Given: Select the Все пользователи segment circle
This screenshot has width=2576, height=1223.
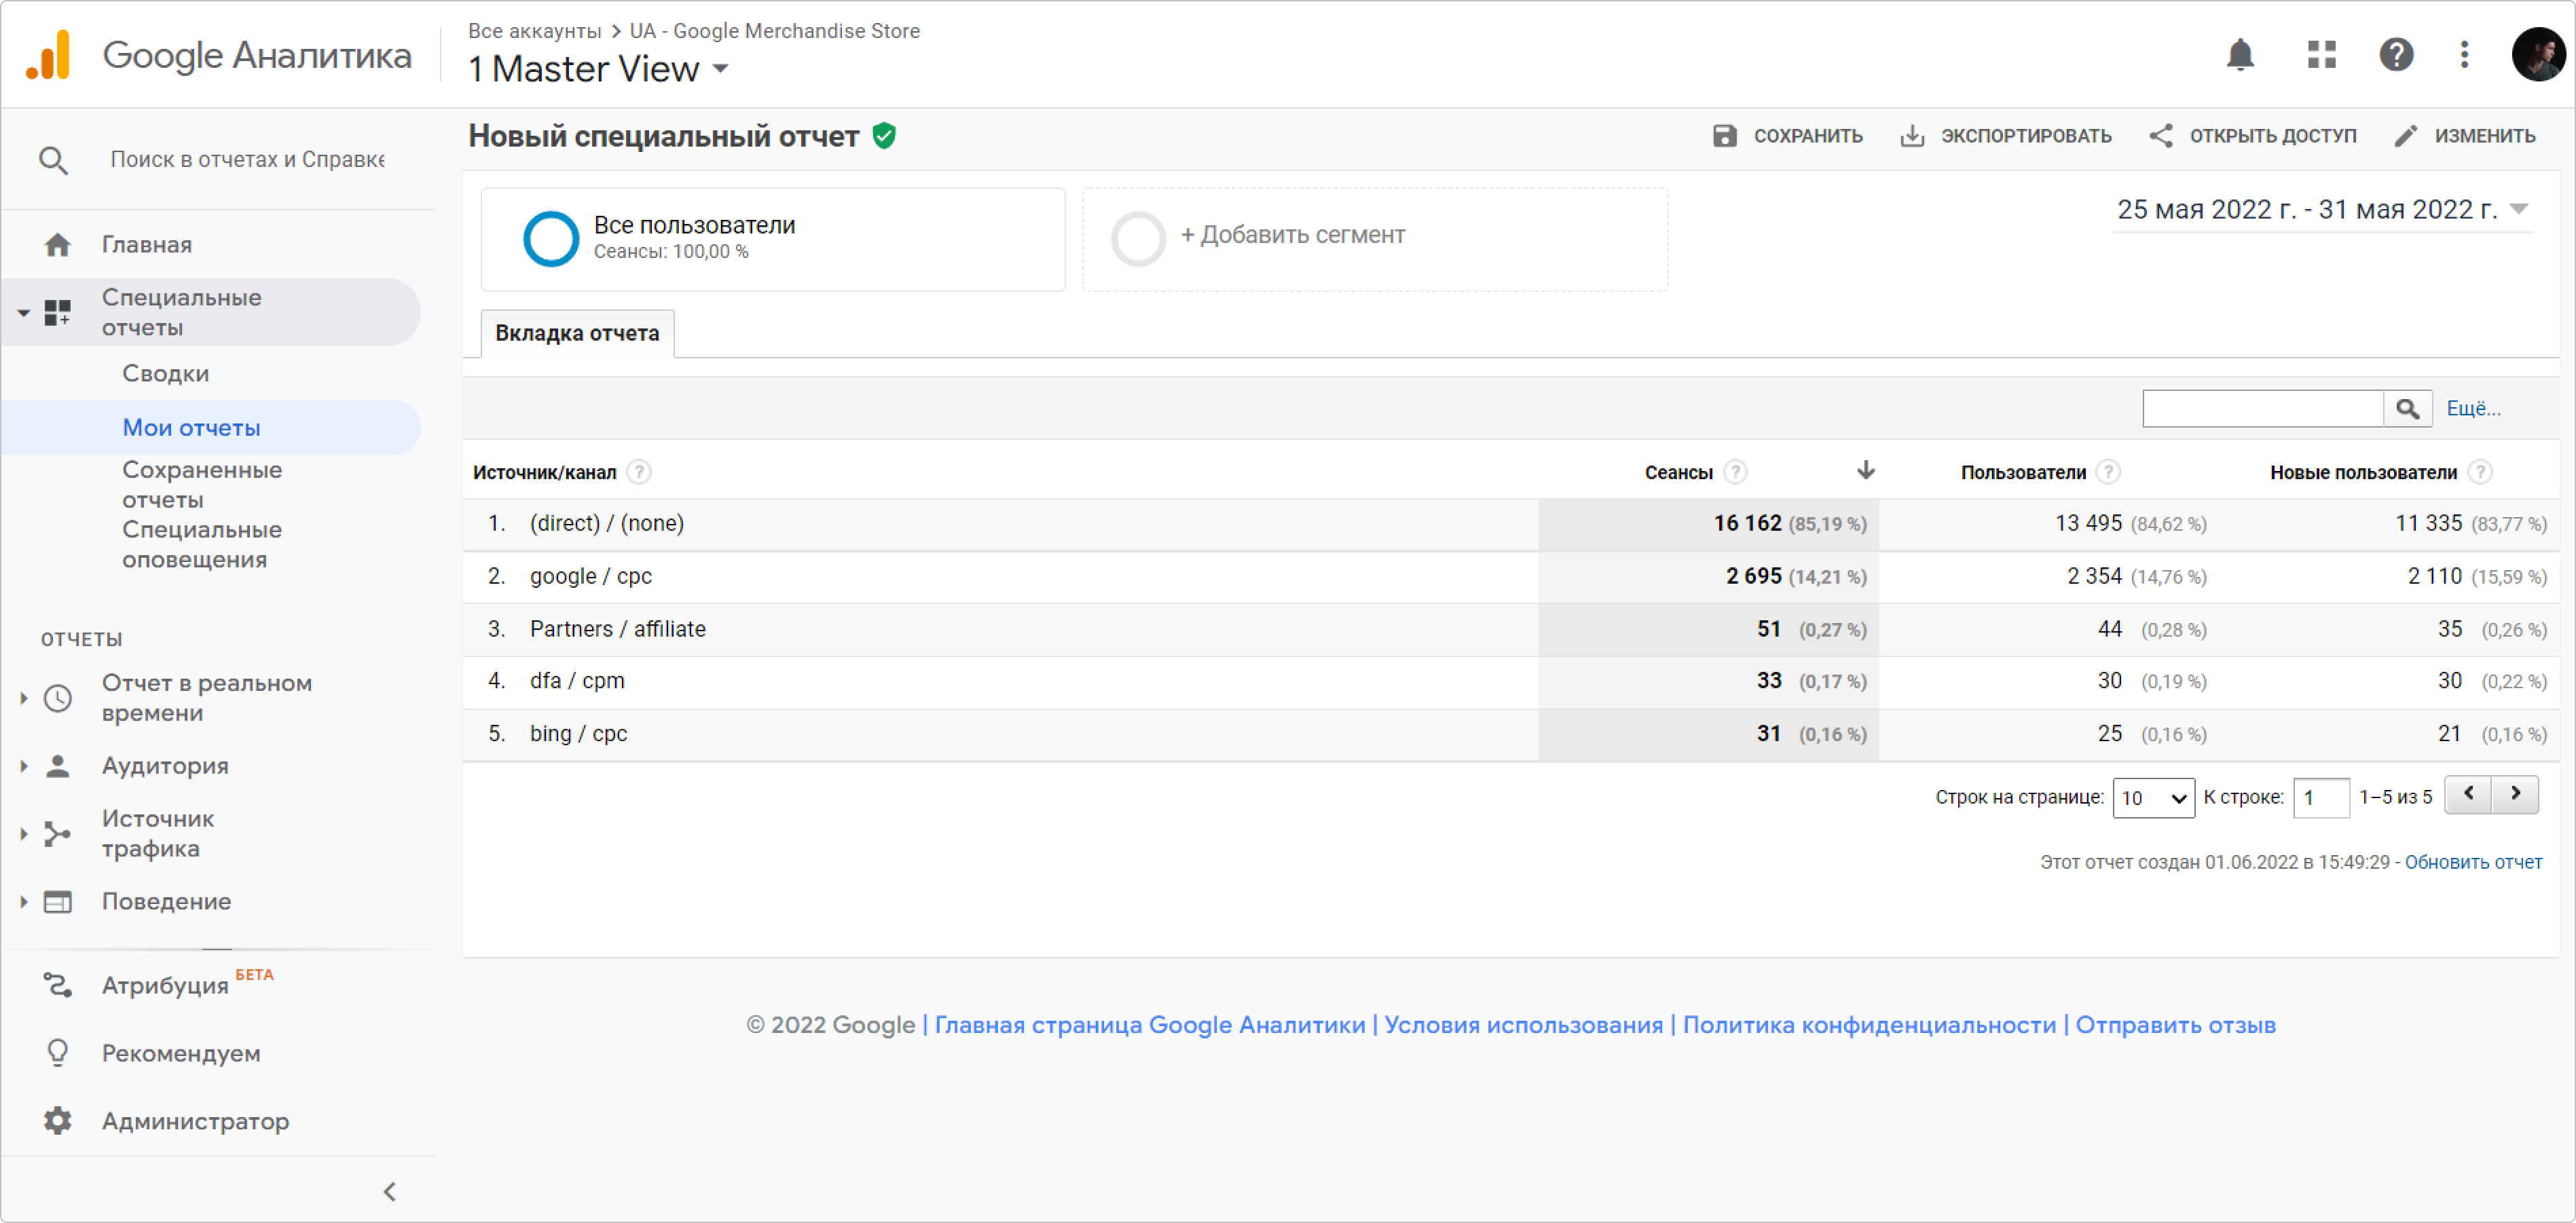Looking at the screenshot, I should click(x=551, y=238).
